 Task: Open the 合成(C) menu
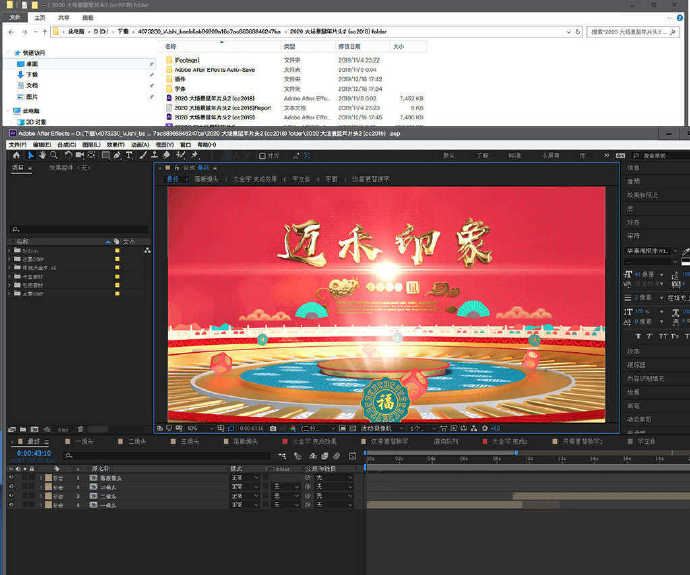click(x=66, y=145)
